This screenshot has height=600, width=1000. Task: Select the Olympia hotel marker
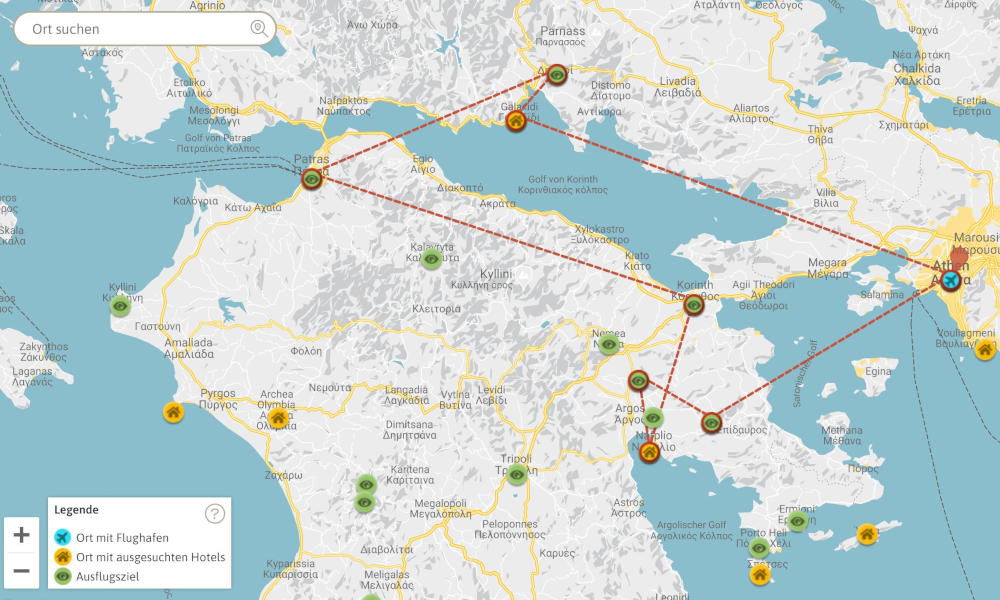coord(278,418)
